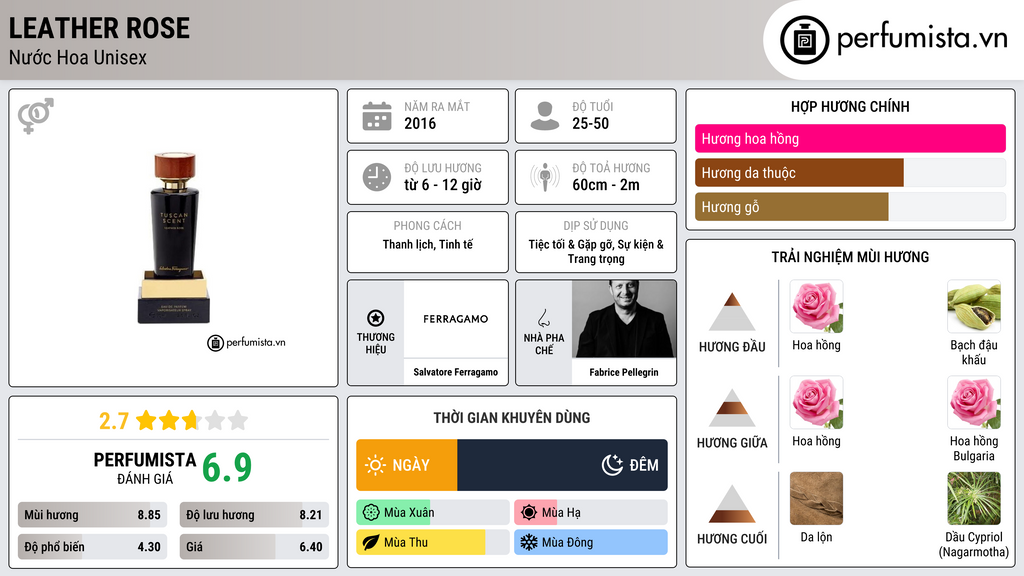
Task: Click the Giá 6.40 score bar
Action: (x=254, y=547)
